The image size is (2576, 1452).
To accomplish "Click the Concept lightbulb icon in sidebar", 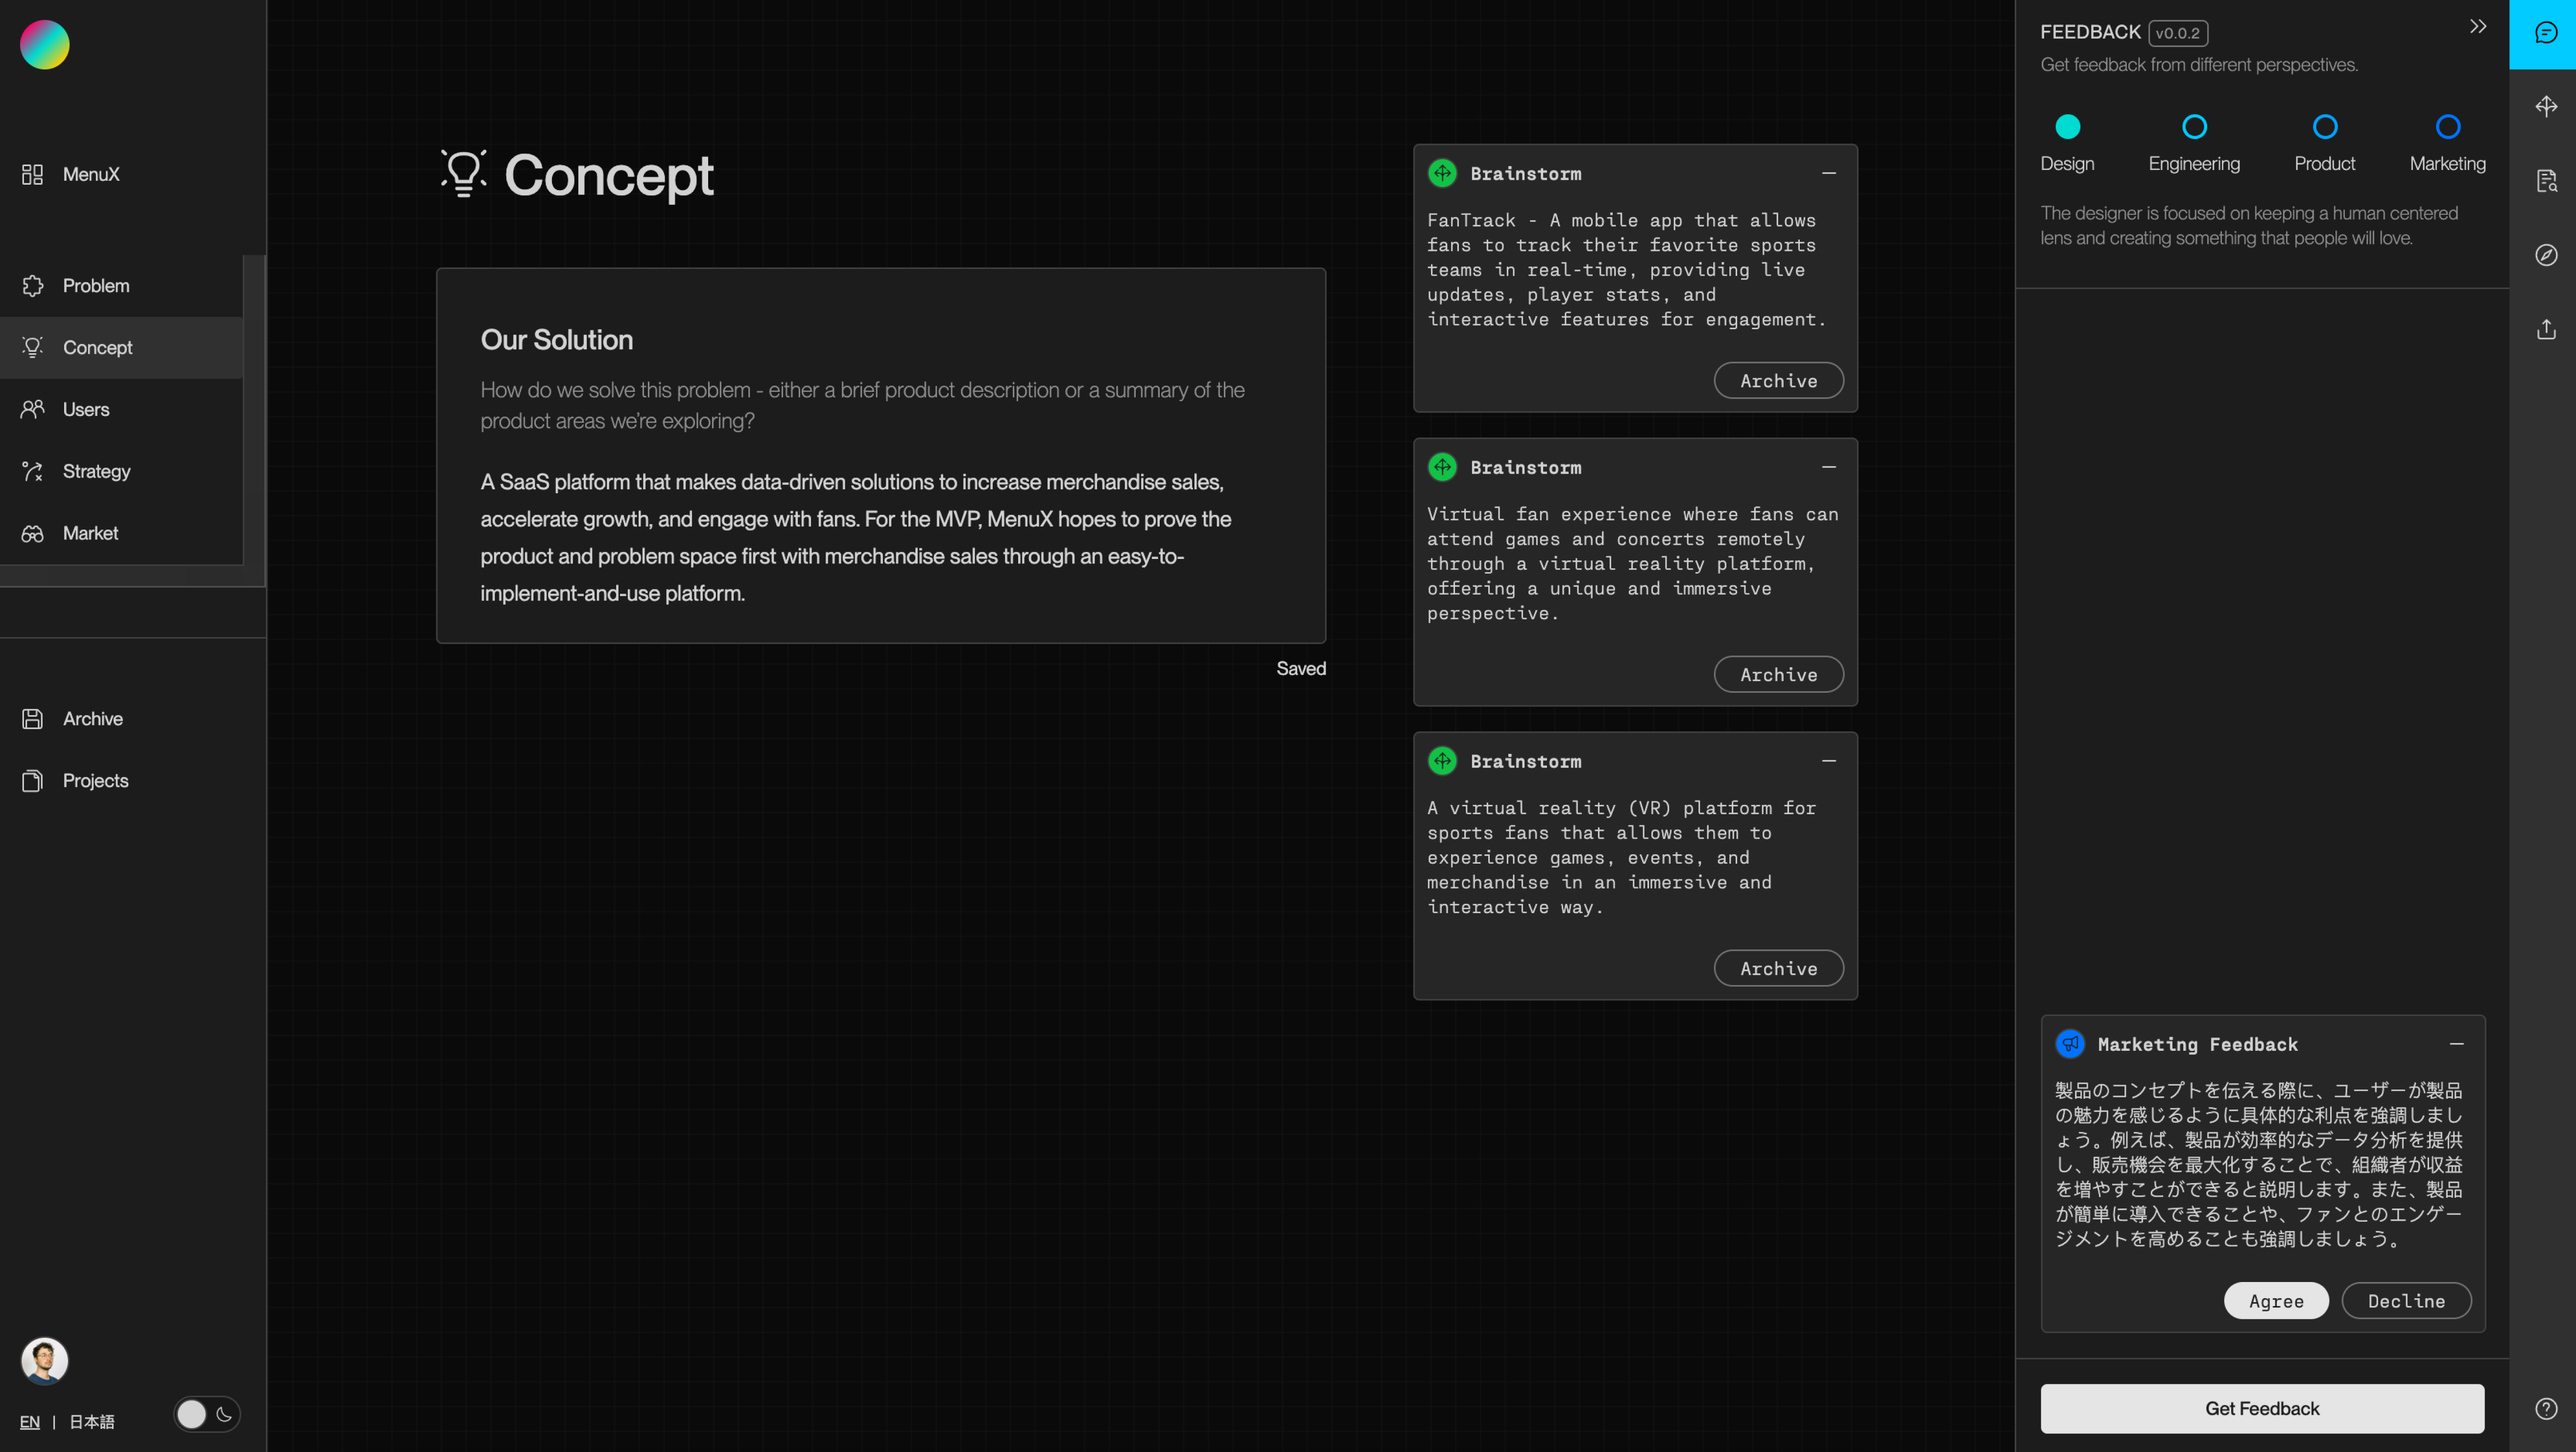I will (32, 347).
